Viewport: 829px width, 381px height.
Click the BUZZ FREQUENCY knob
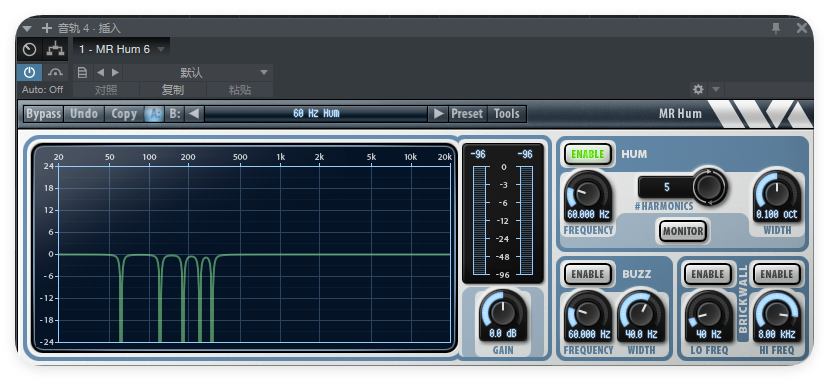click(588, 313)
